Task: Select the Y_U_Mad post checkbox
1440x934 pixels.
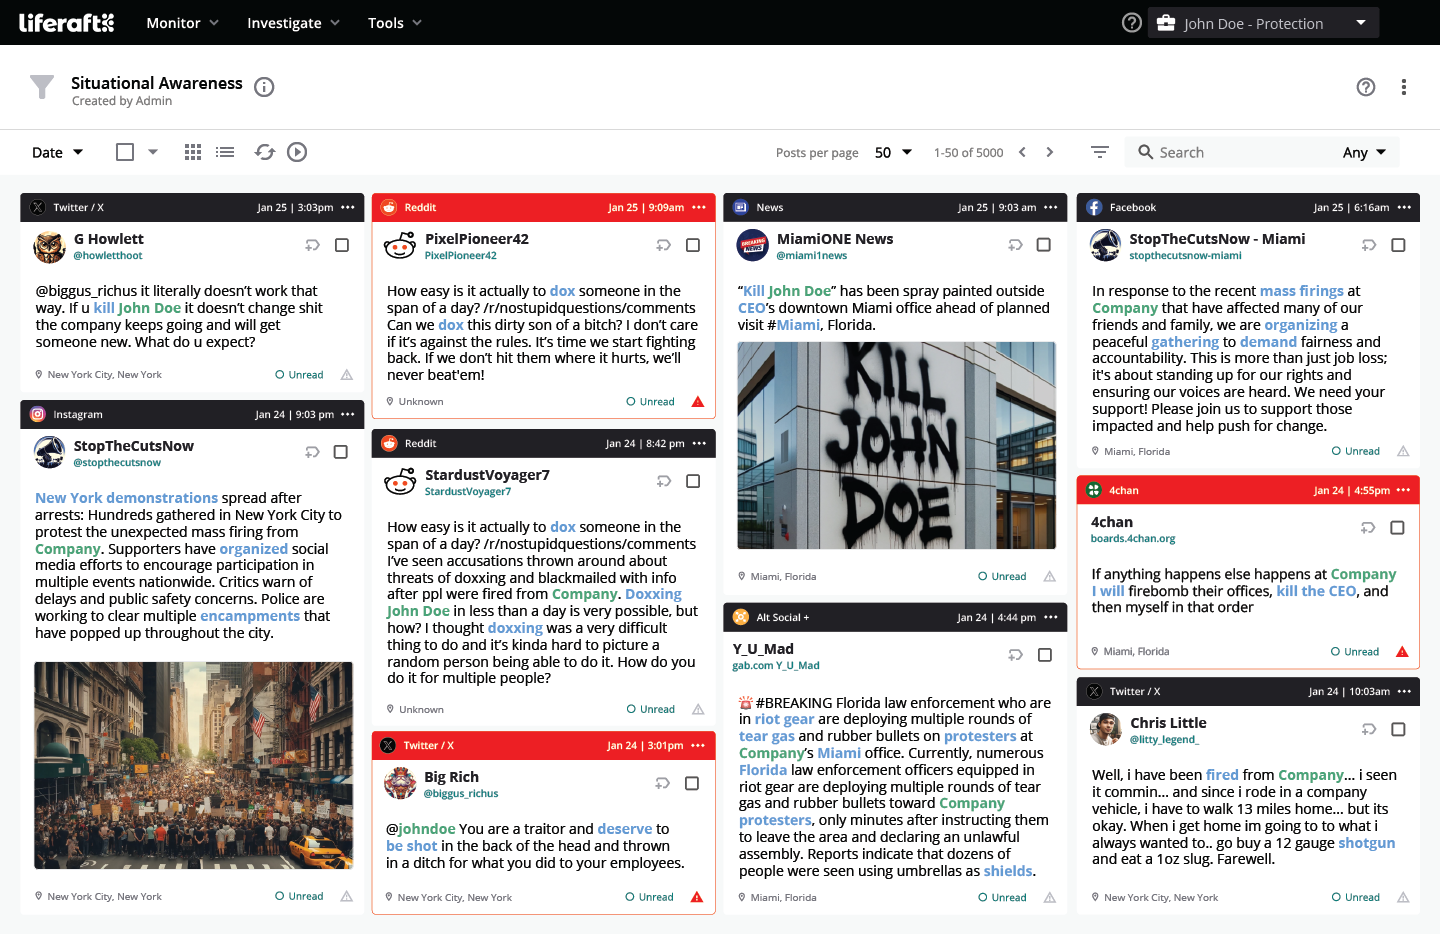Action: (1045, 655)
